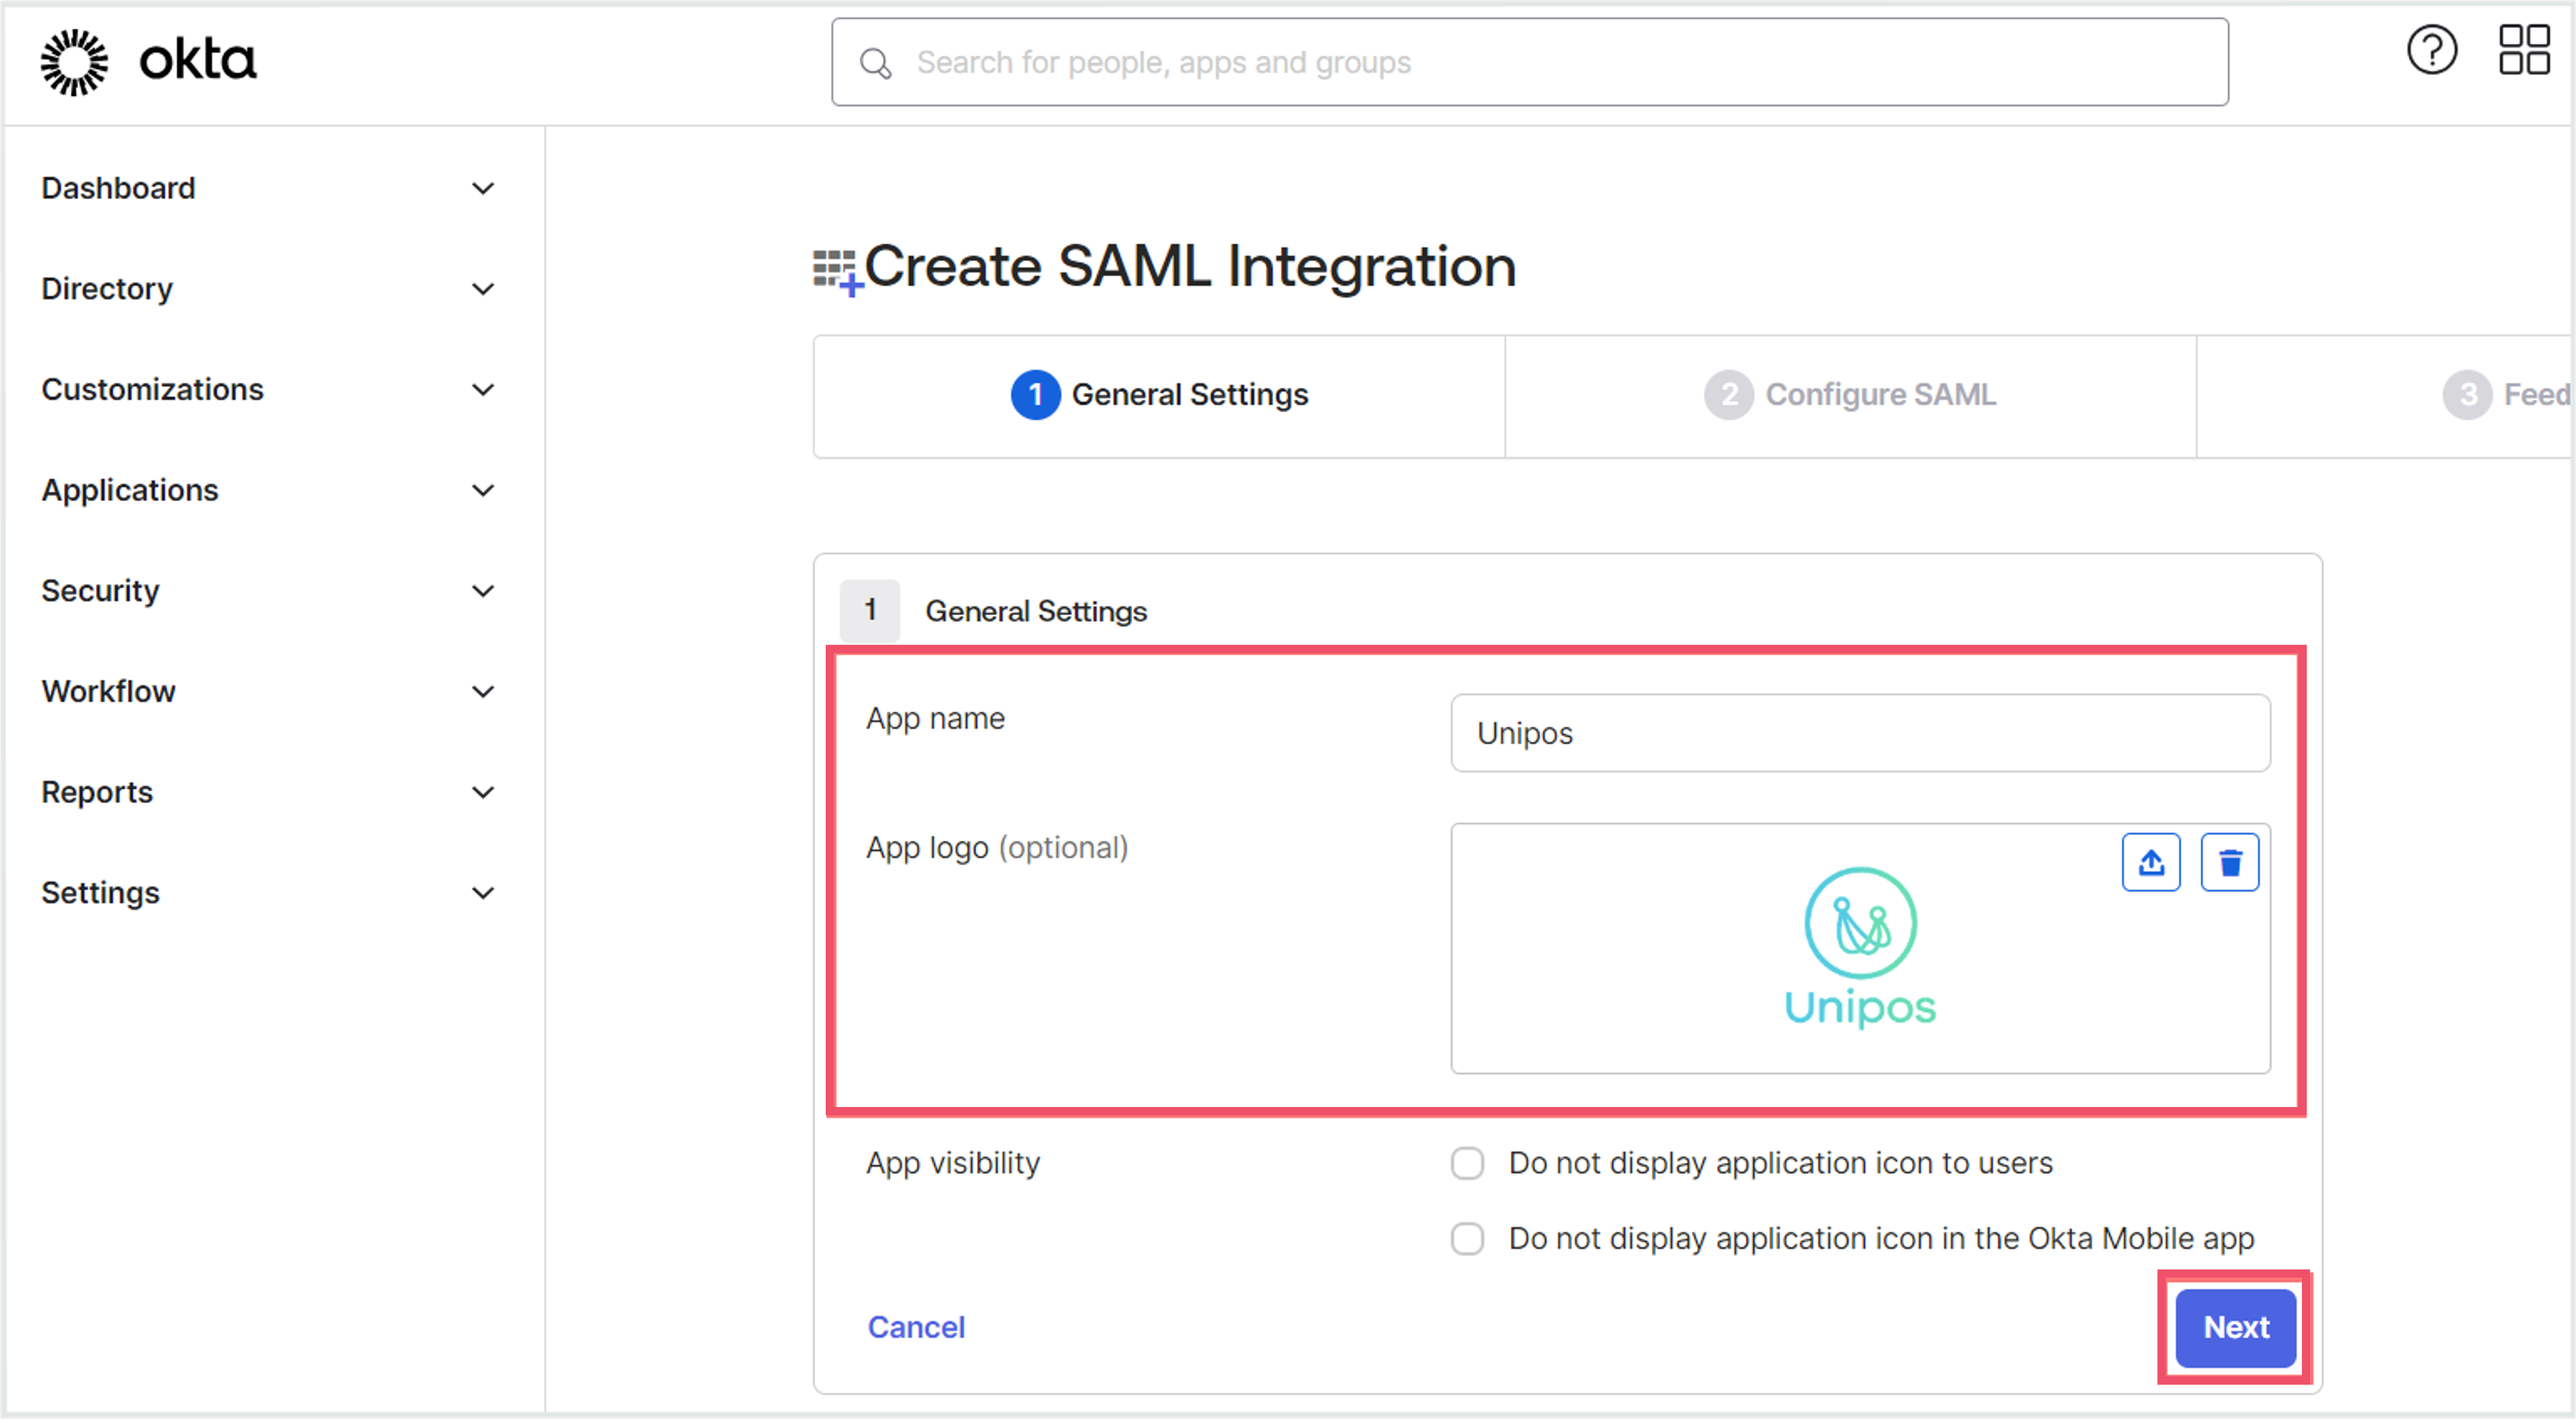The height and width of the screenshot is (1419, 2576).
Task: Click the General Settings section number box
Action: (870, 610)
